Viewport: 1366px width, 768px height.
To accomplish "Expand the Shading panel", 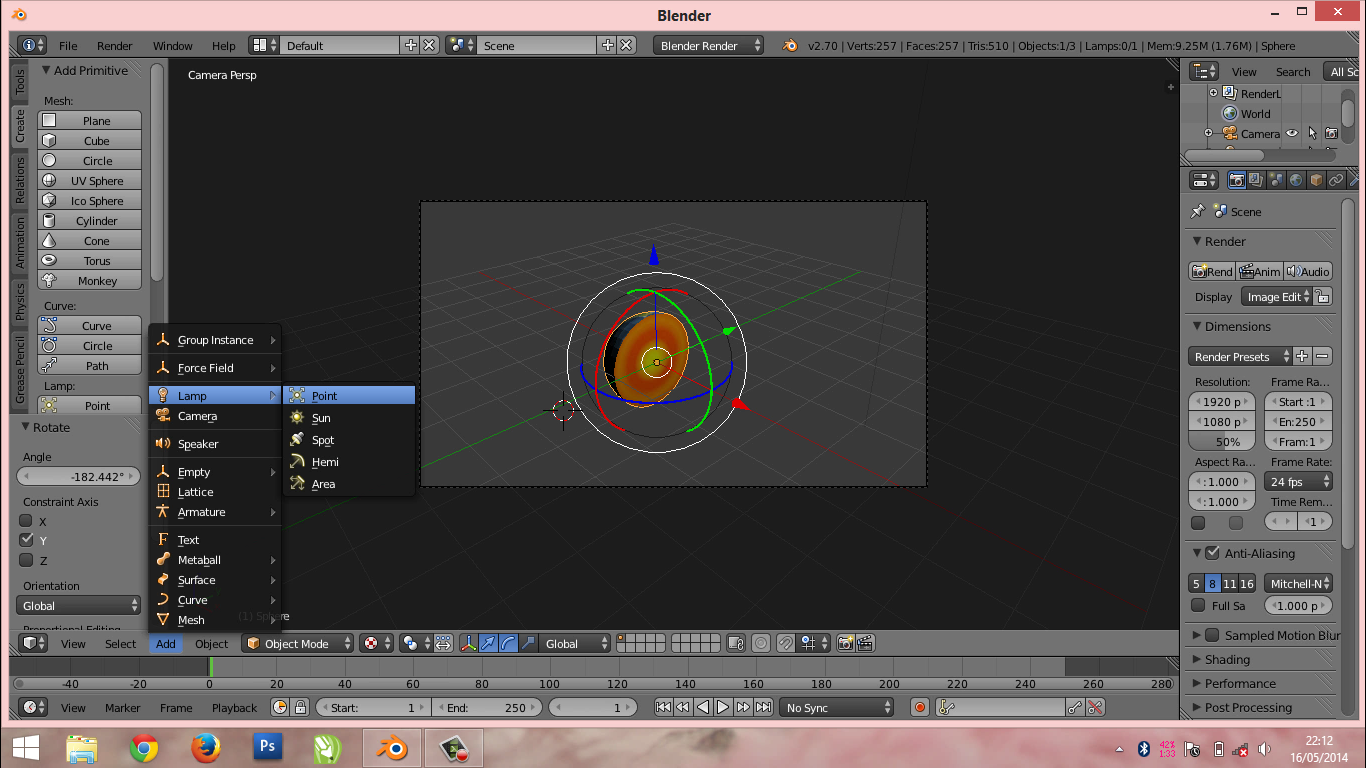I will 1227,660.
